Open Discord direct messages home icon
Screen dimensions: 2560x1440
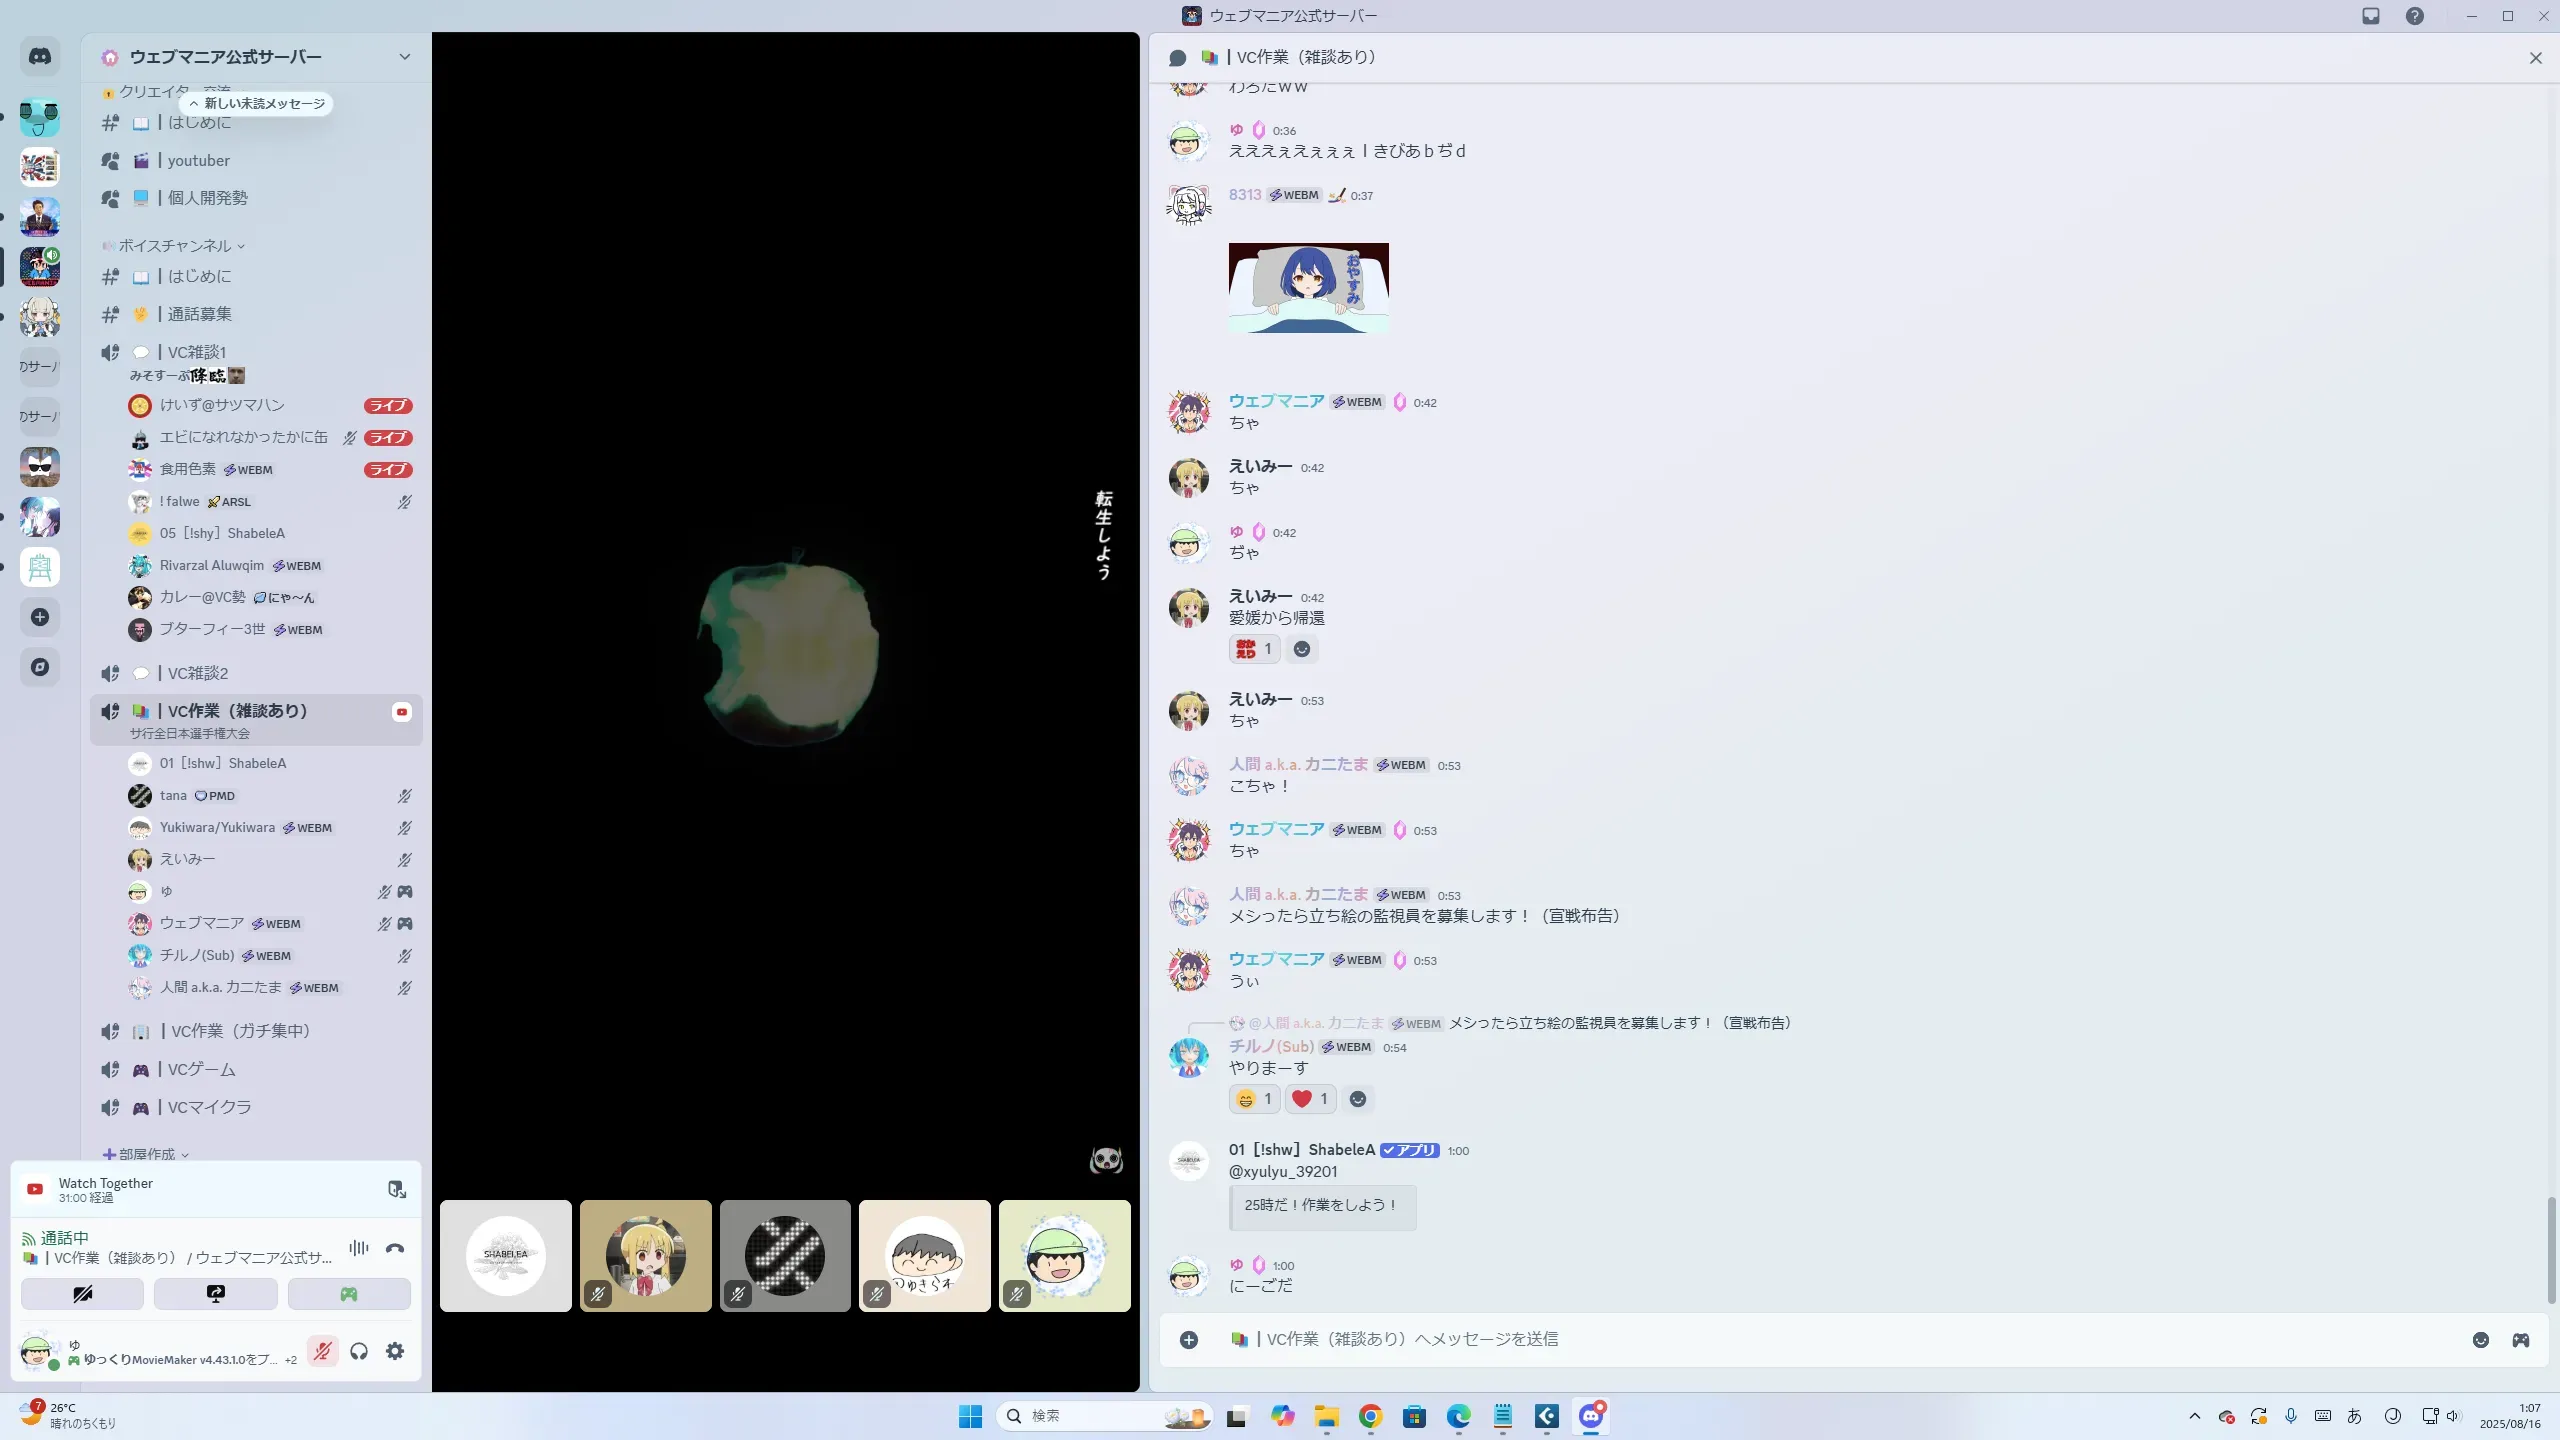(40, 57)
